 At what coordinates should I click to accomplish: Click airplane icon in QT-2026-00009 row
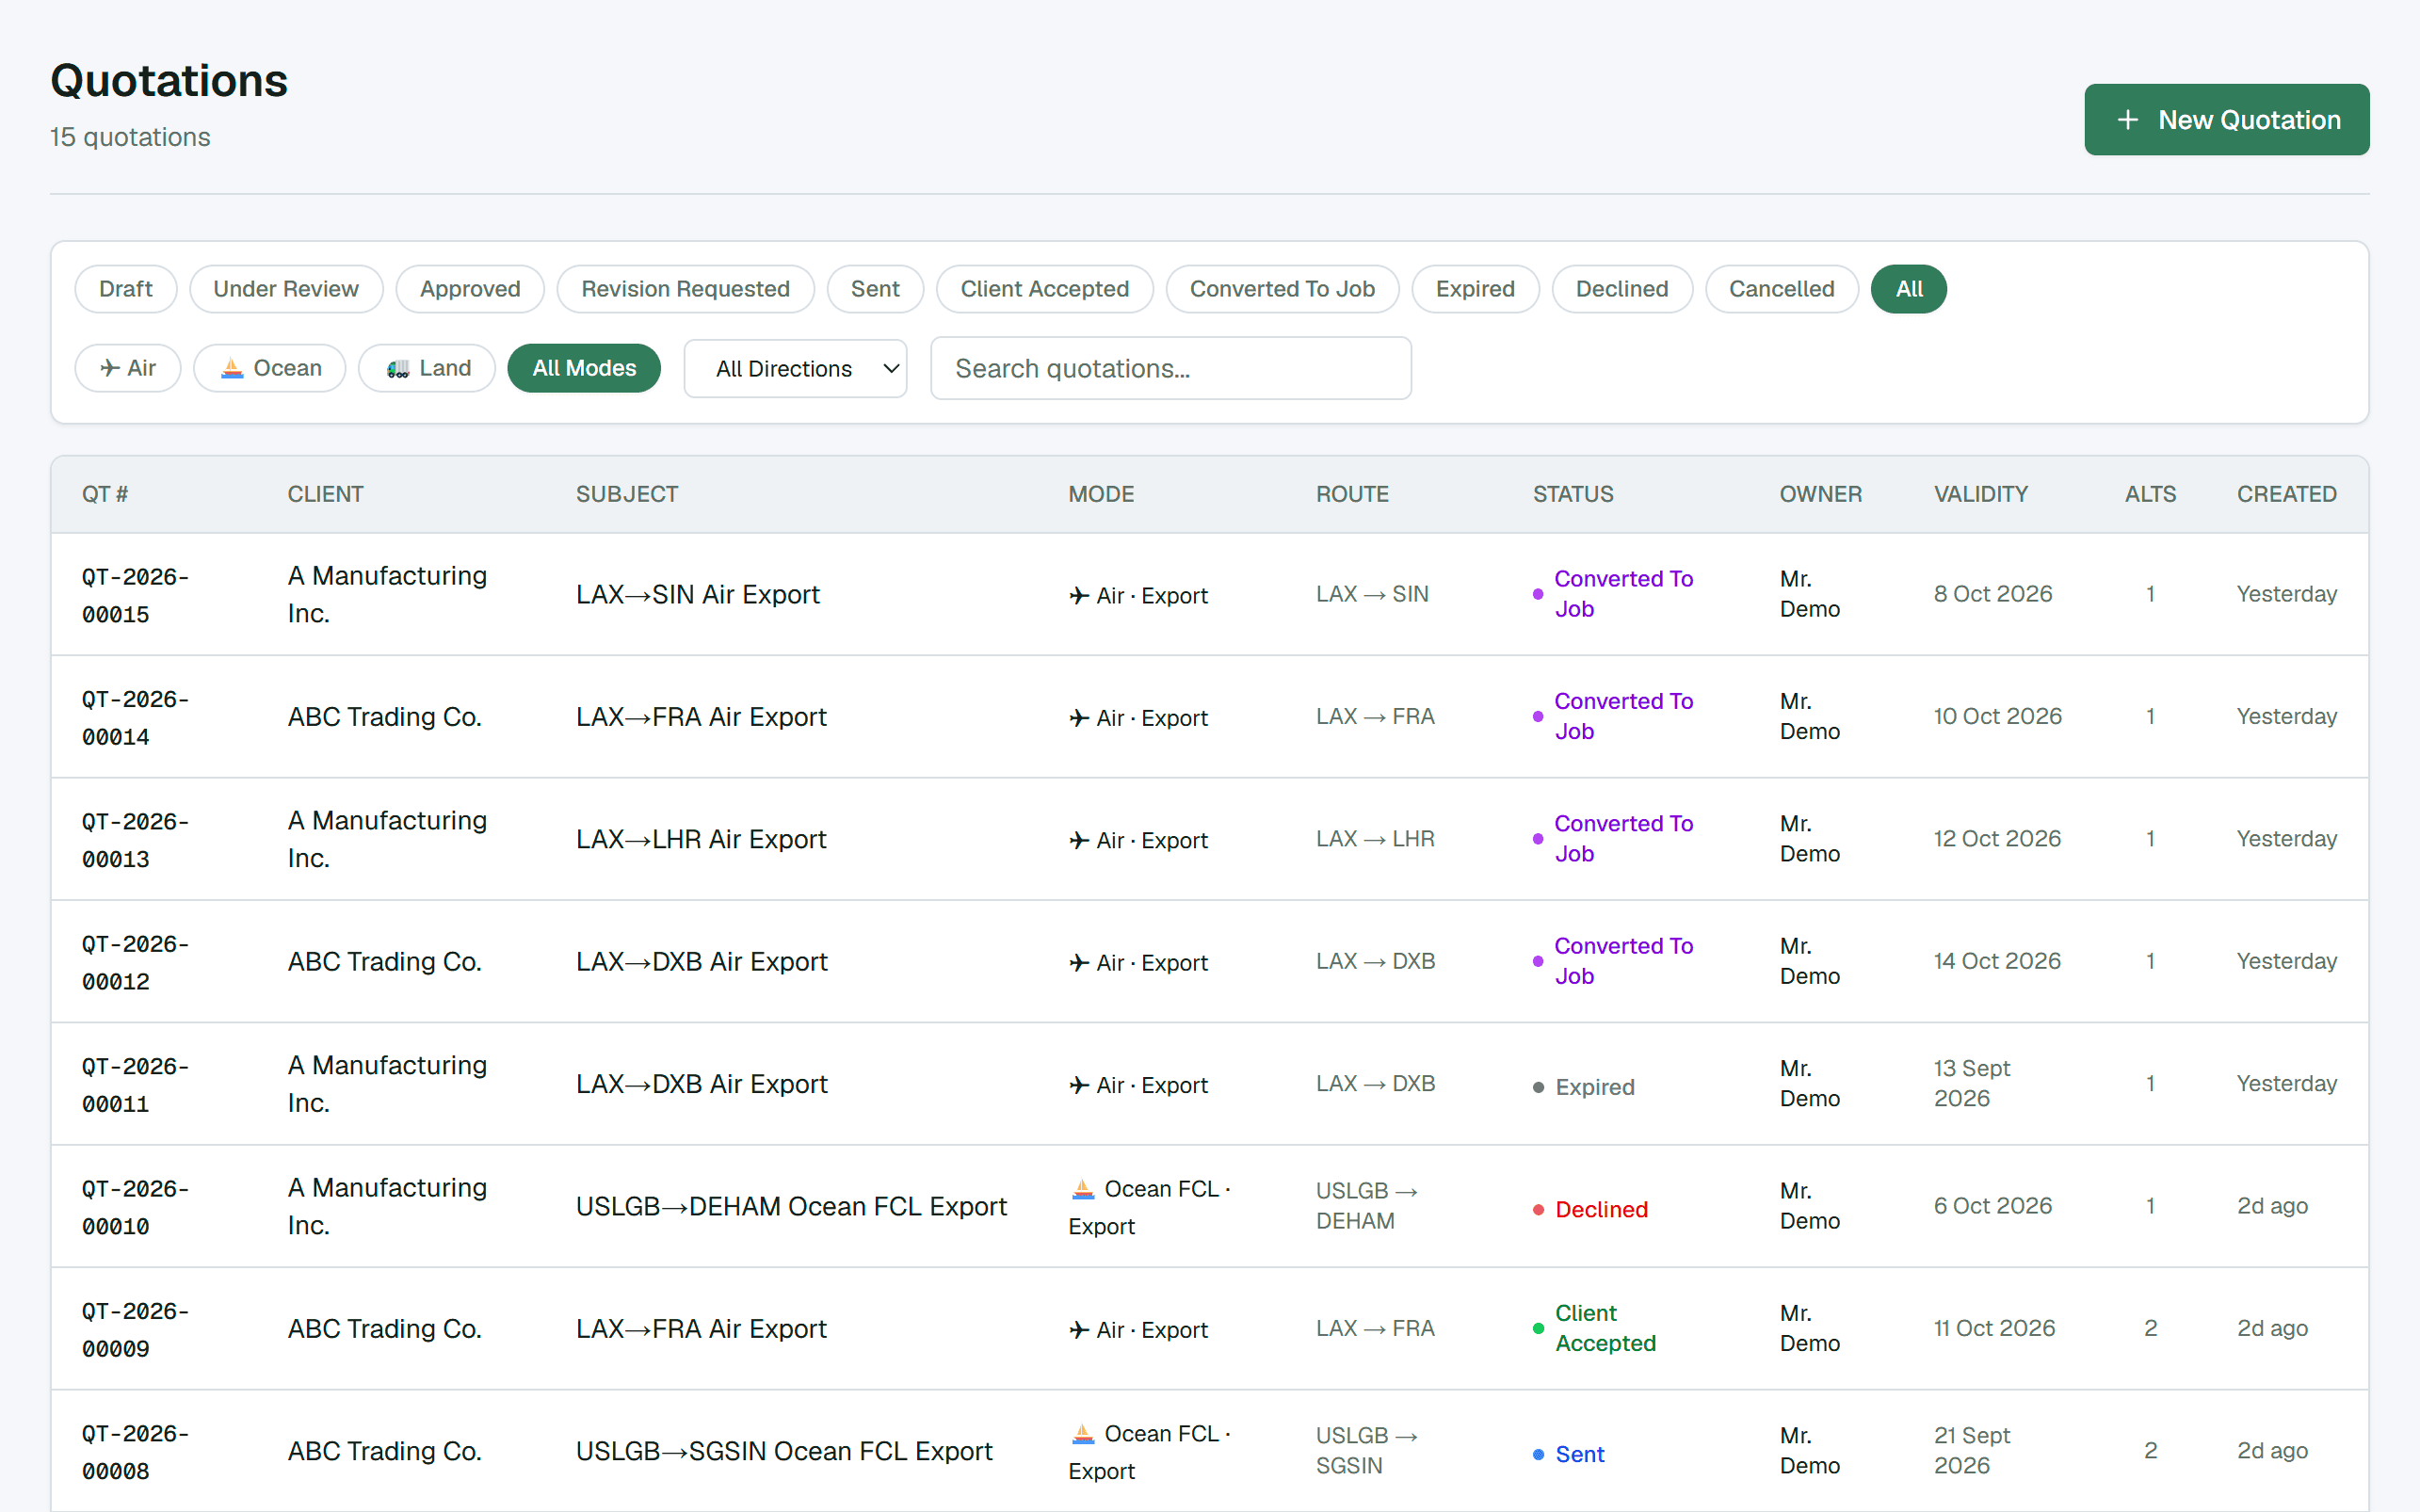1079,1330
